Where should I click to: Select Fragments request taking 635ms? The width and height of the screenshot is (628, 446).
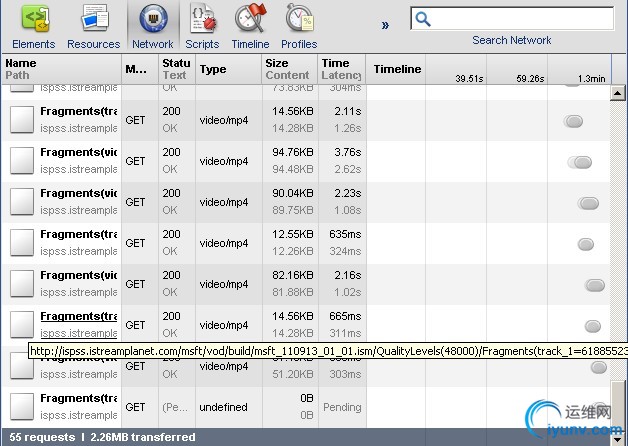tap(78, 235)
